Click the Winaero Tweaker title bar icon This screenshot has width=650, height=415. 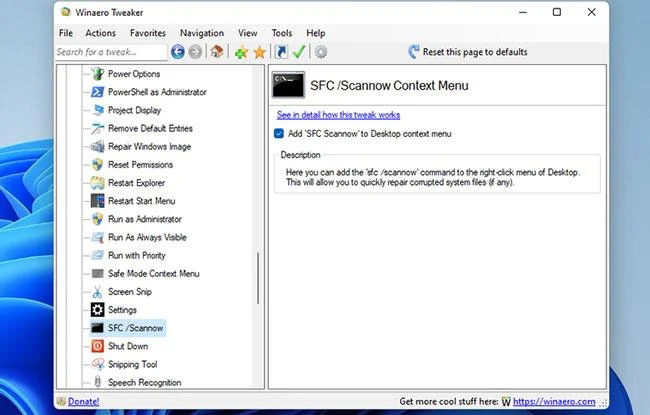(x=65, y=12)
